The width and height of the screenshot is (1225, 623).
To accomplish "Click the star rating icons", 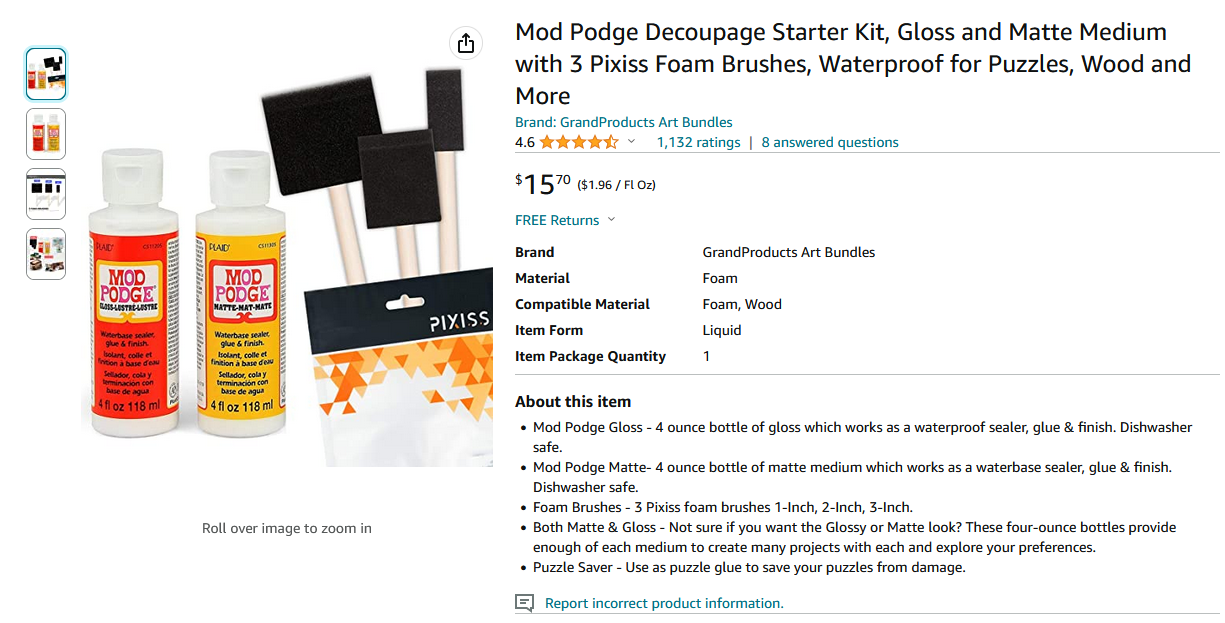I will coord(579,142).
